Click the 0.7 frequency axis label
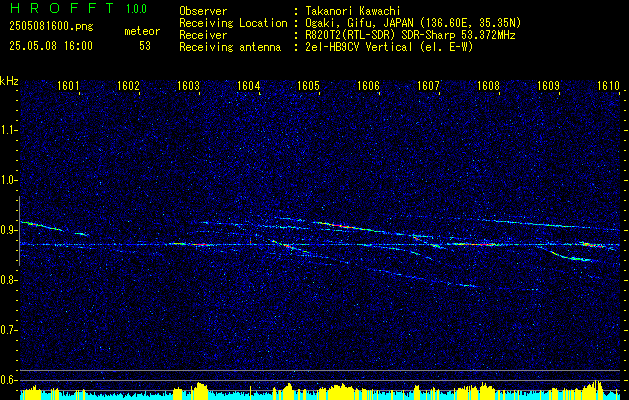Image resolution: width=629 pixels, height=400 pixels. point(8,330)
